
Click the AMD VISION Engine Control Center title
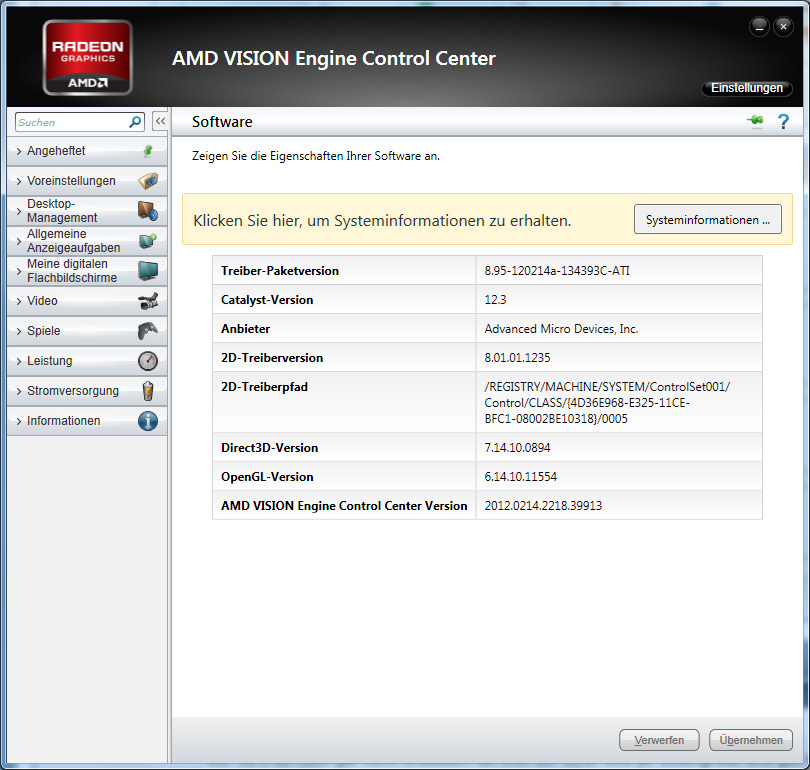point(334,58)
